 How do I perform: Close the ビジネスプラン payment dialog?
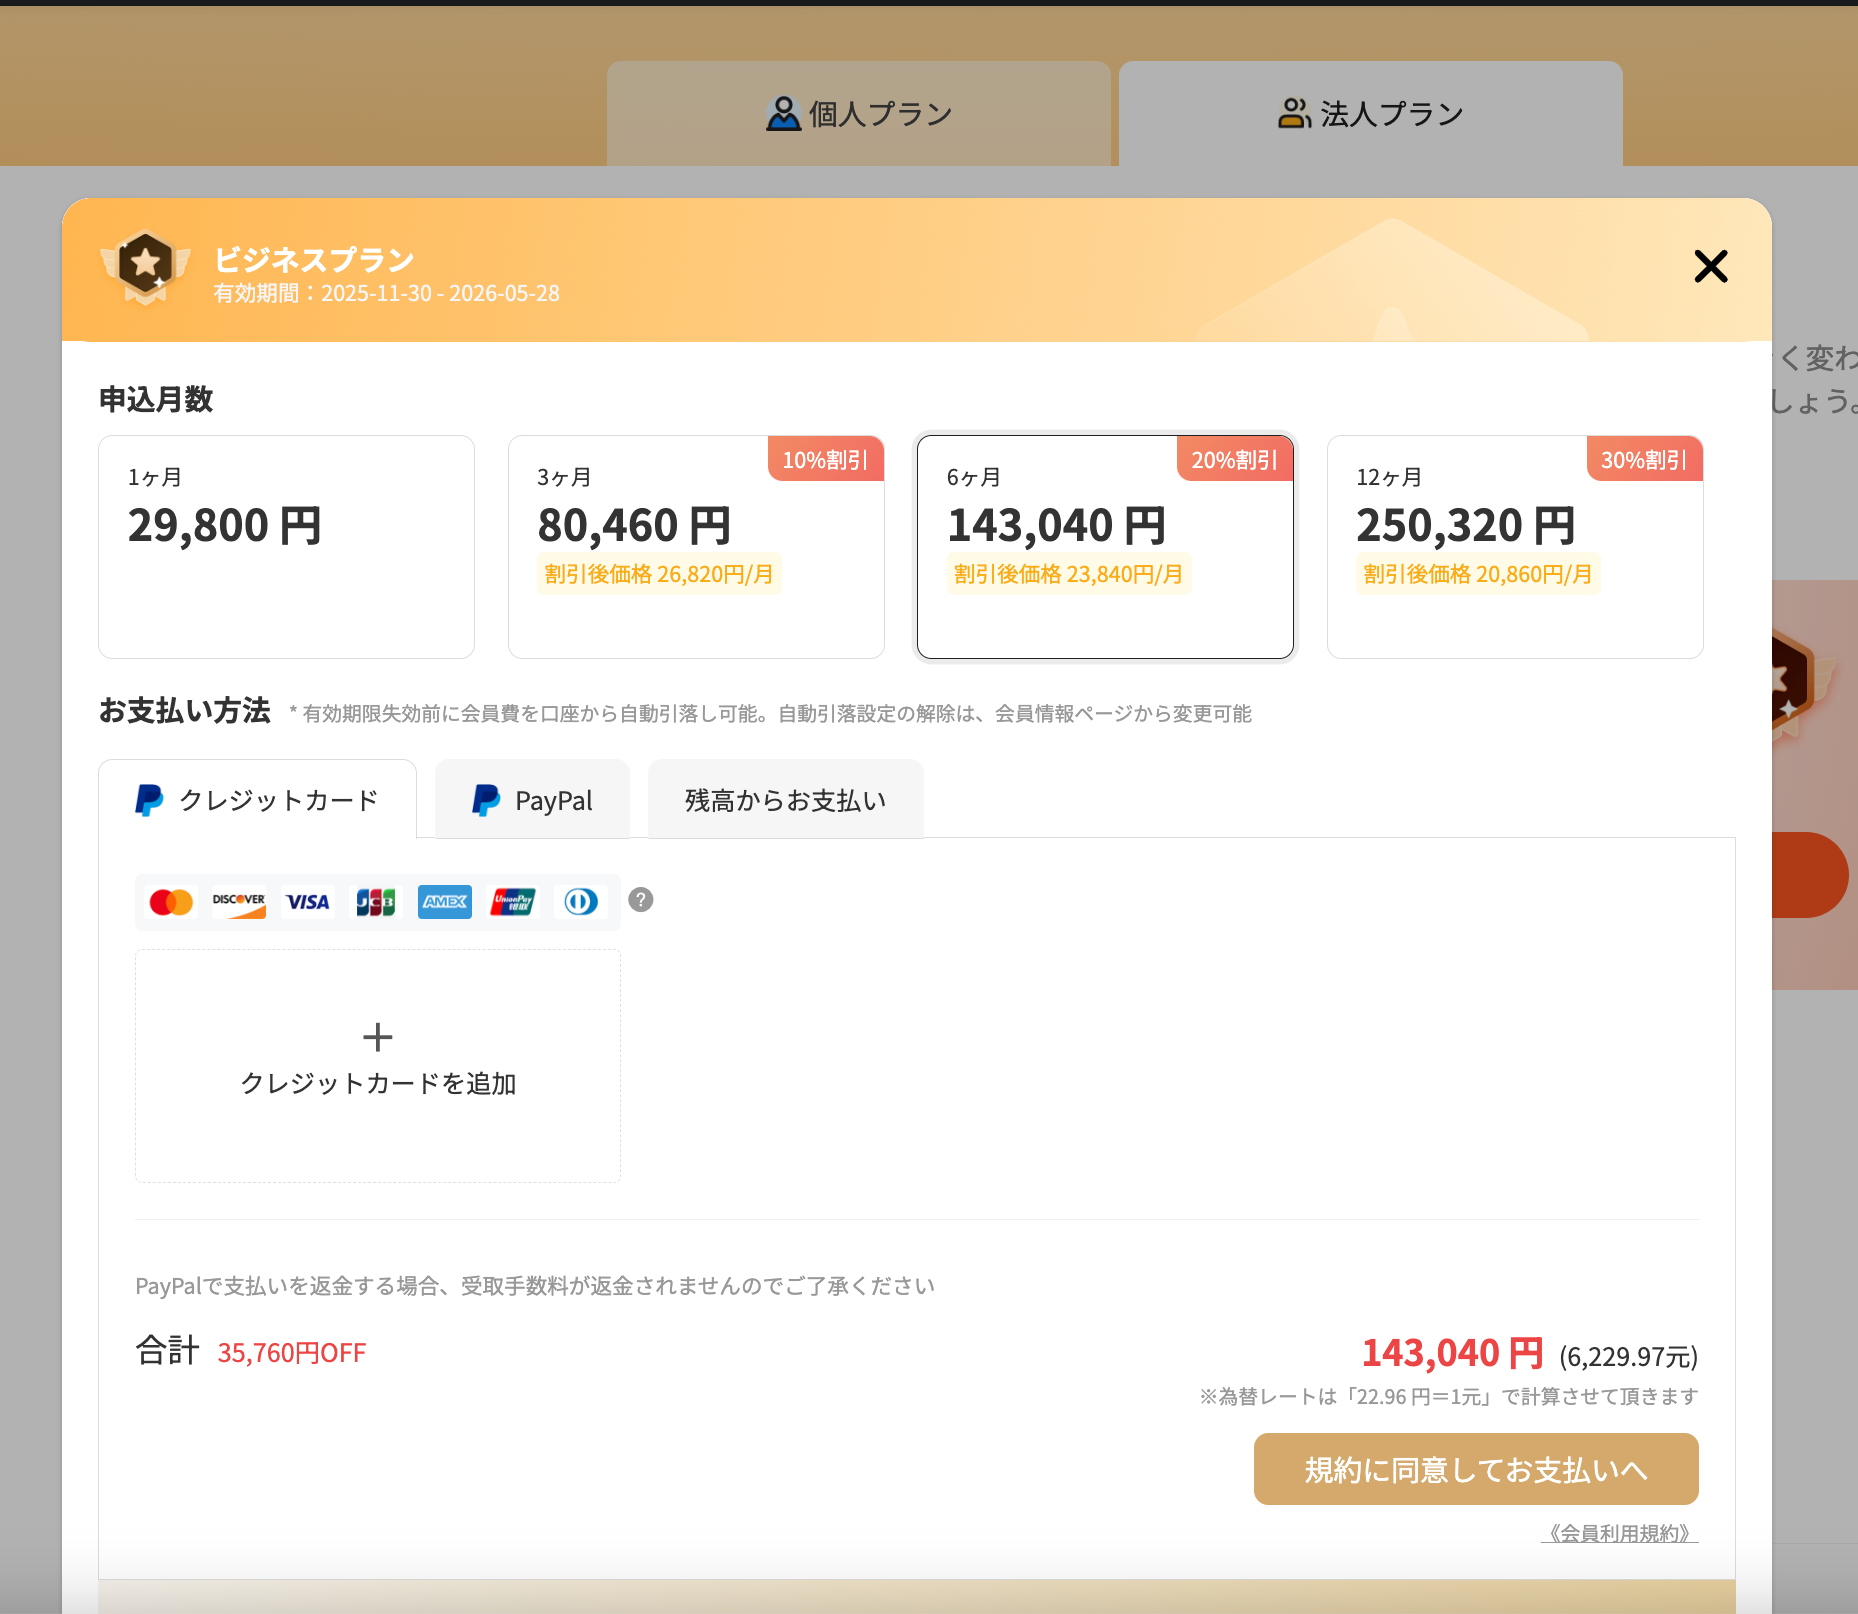point(1710,266)
